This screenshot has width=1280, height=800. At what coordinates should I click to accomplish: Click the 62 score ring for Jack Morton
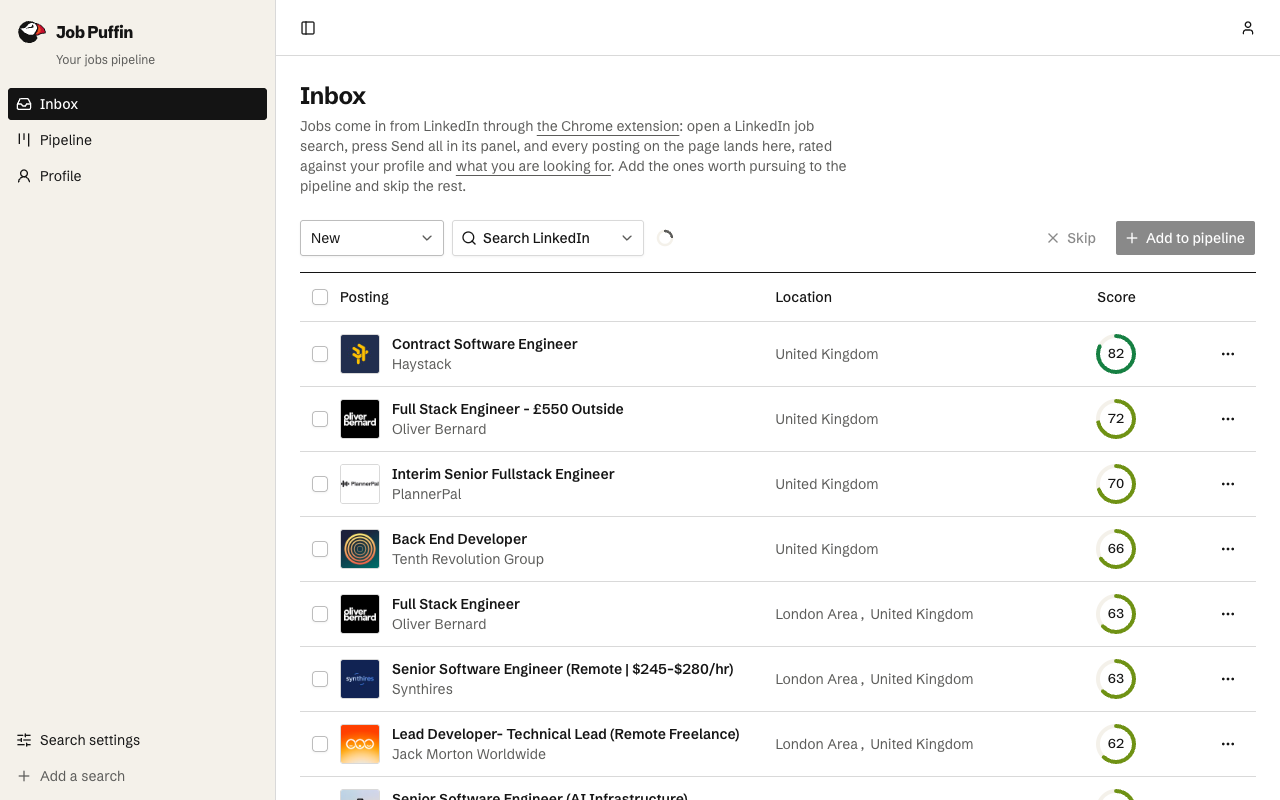click(x=1116, y=744)
